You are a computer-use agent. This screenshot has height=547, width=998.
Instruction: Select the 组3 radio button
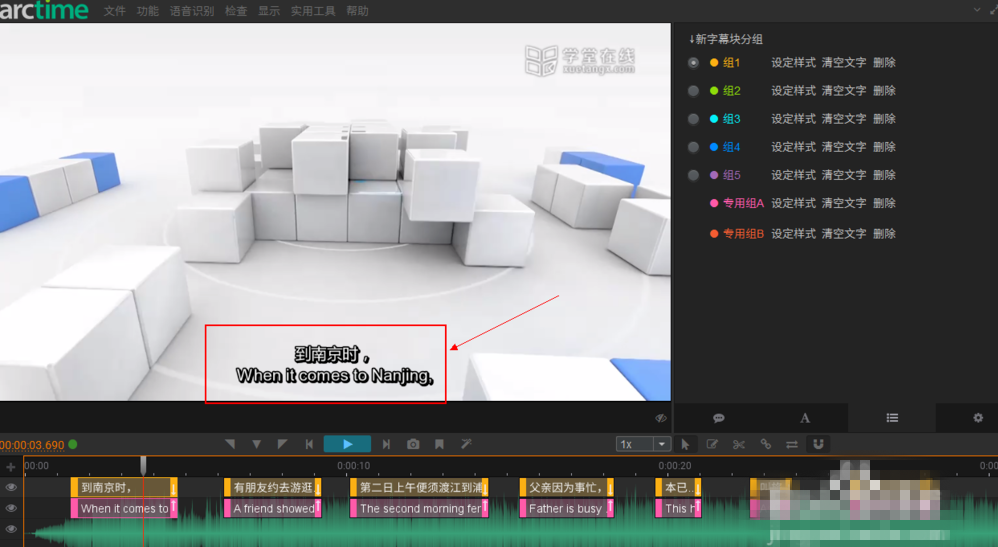693,119
